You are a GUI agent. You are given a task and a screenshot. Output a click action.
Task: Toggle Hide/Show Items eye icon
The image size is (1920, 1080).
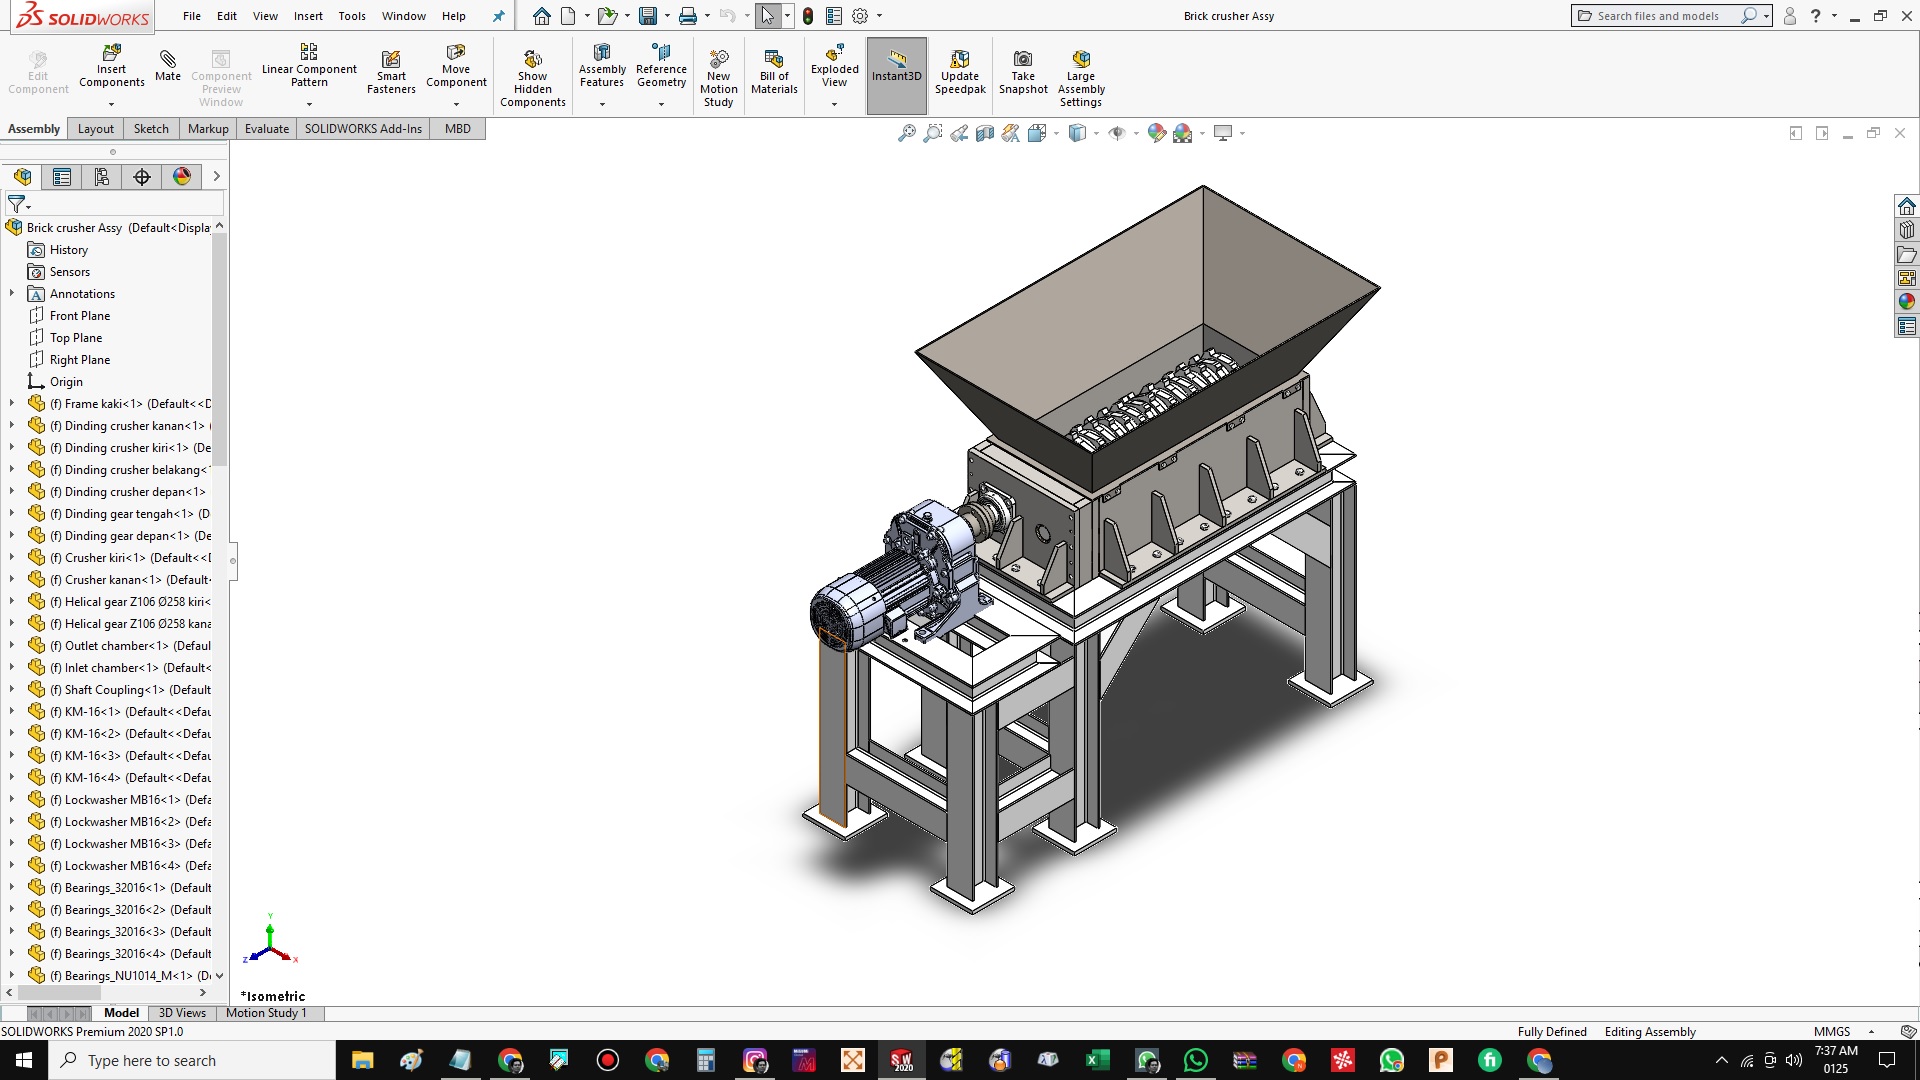1117,133
